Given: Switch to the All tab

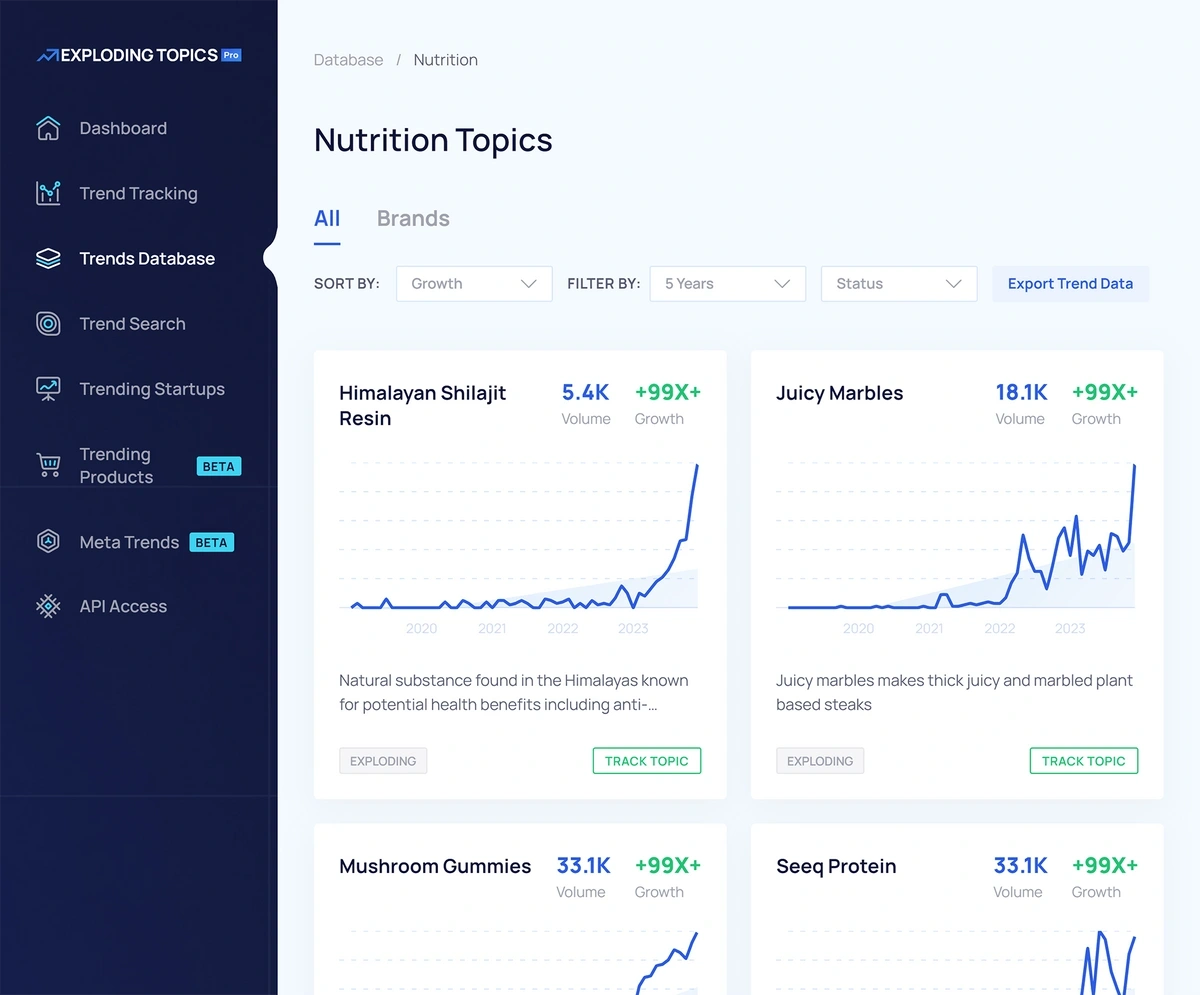Looking at the screenshot, I should (327, 218).
